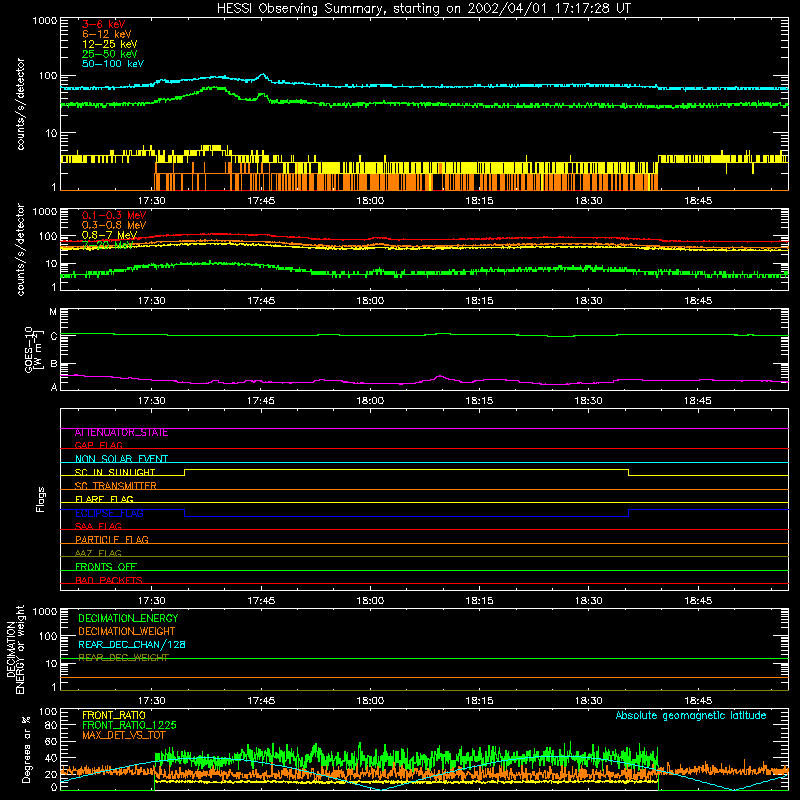Click the ECLIPSE_FLAG label
Screen dimensions: 800x800
[109, 513]
